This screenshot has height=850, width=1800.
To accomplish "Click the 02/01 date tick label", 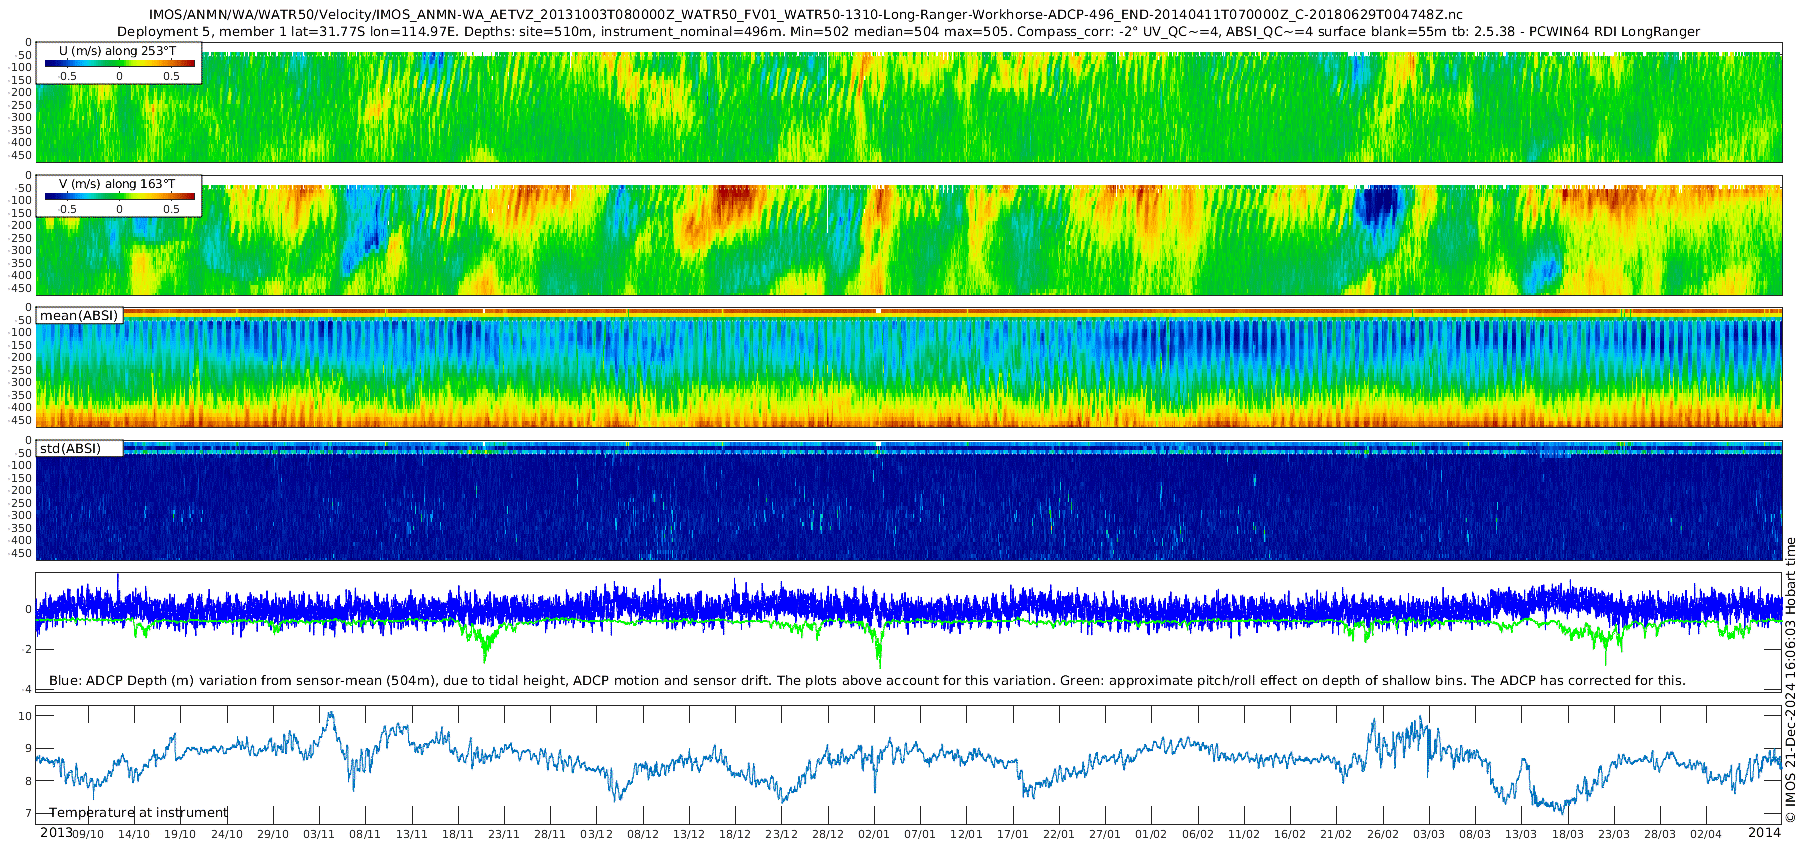I will click(874, 834).
